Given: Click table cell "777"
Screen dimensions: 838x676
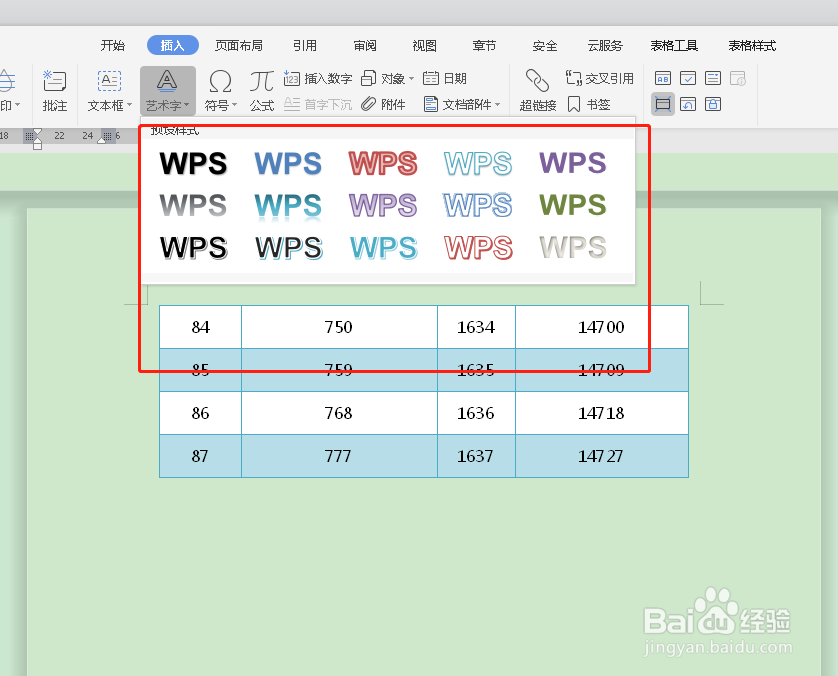Looking at the screenshot, I should click(339, 456).
